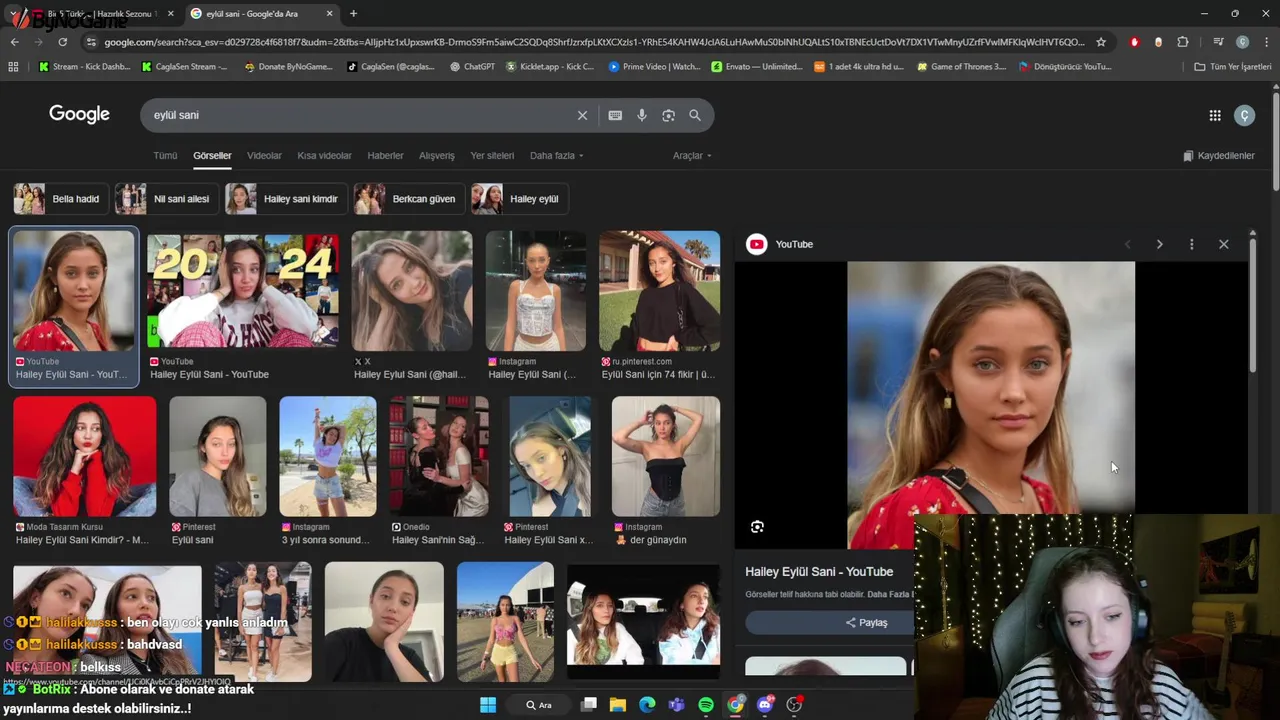Image resolution: width=1280 pixels, height=720 pixels.
Task: Select the address bar URL
Action: [593, 42]
